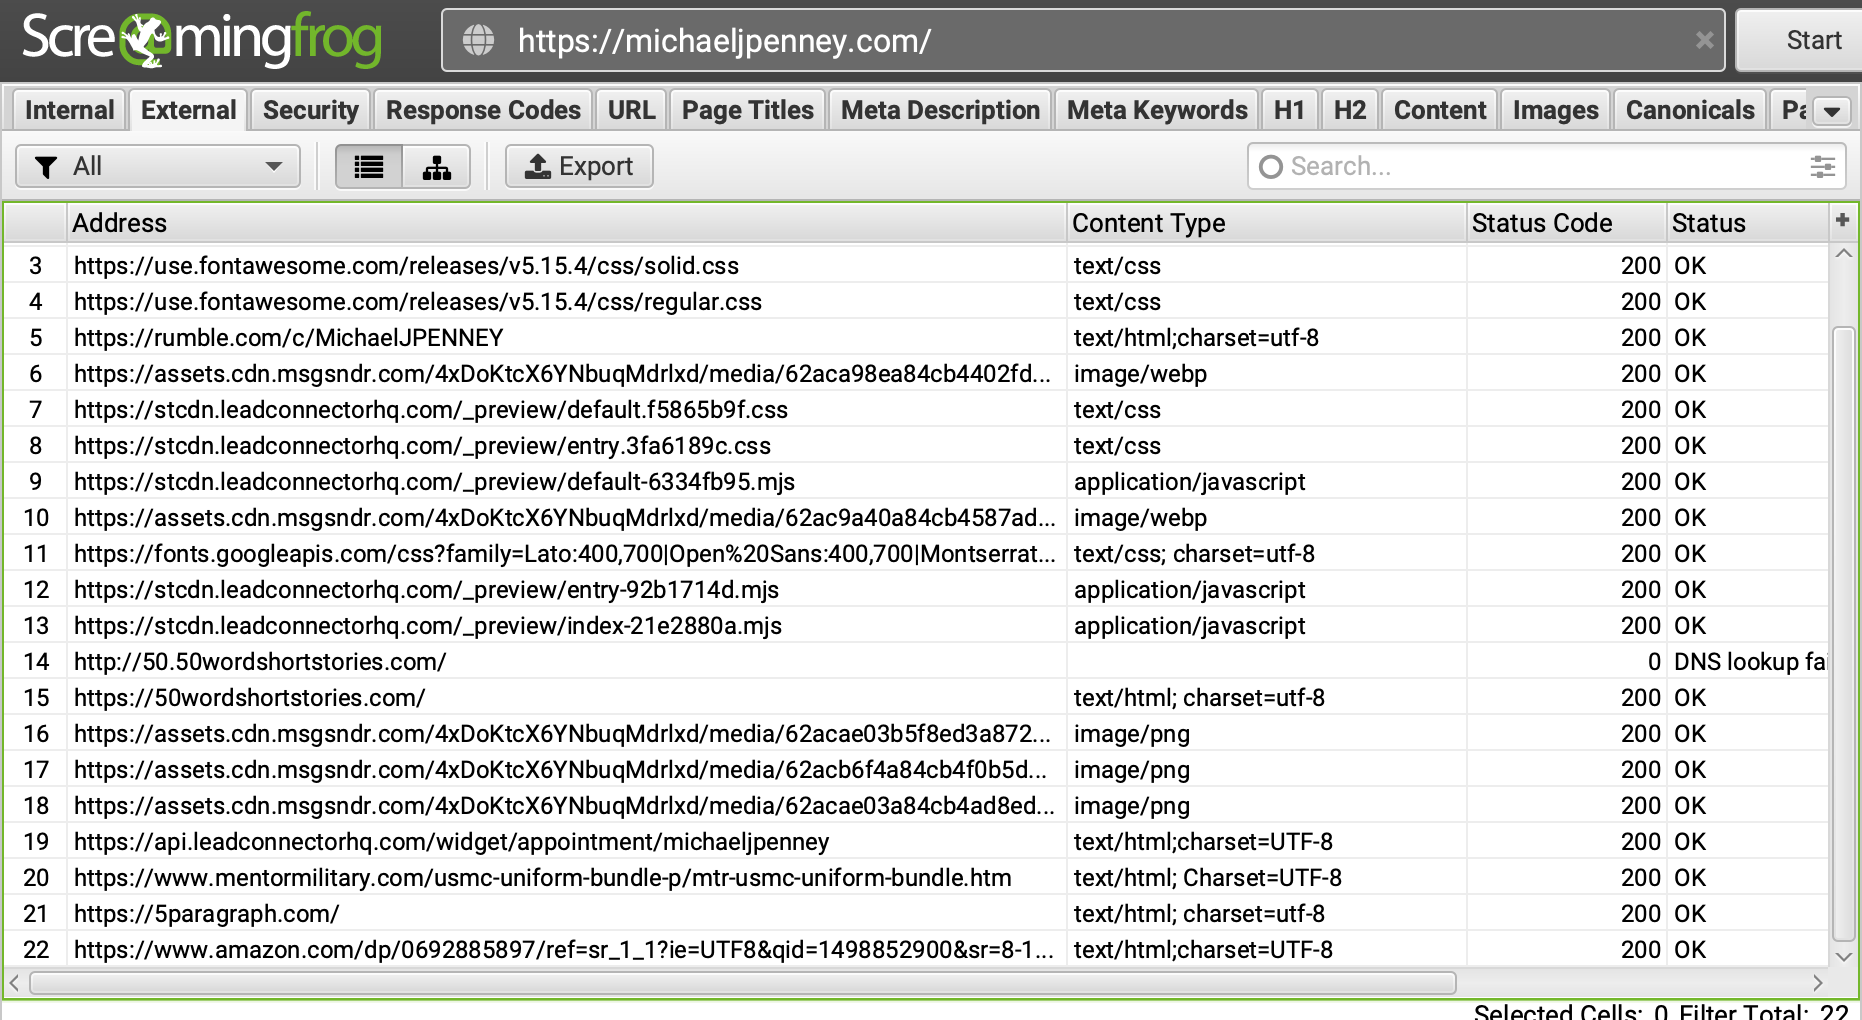Open the All filter dropdown

[158, 167]
